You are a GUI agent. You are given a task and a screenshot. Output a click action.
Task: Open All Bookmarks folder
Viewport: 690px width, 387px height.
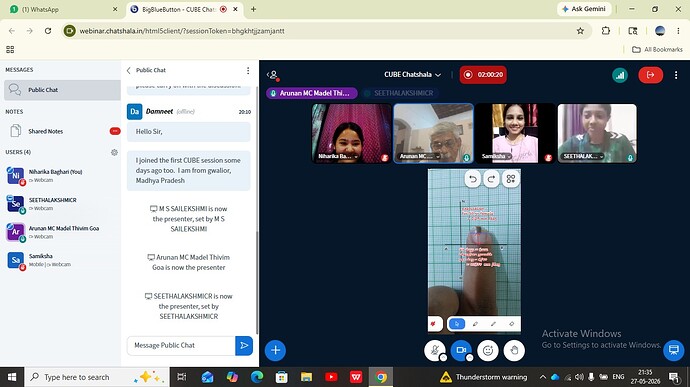coord(657,49)
